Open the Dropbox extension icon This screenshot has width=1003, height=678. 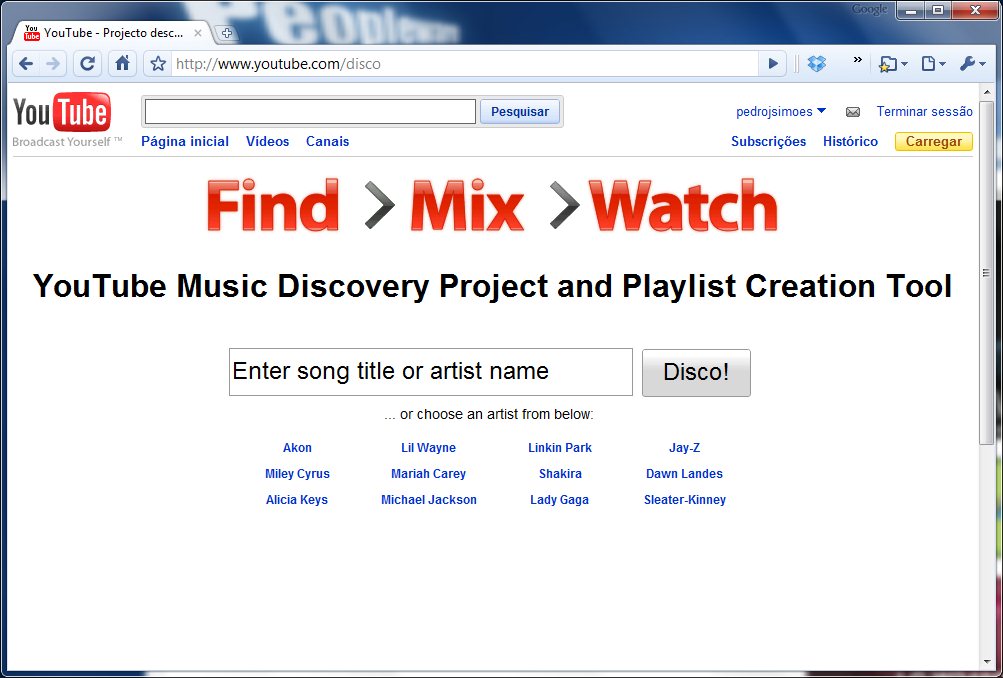pyautogui.click(x=817, y=64)
